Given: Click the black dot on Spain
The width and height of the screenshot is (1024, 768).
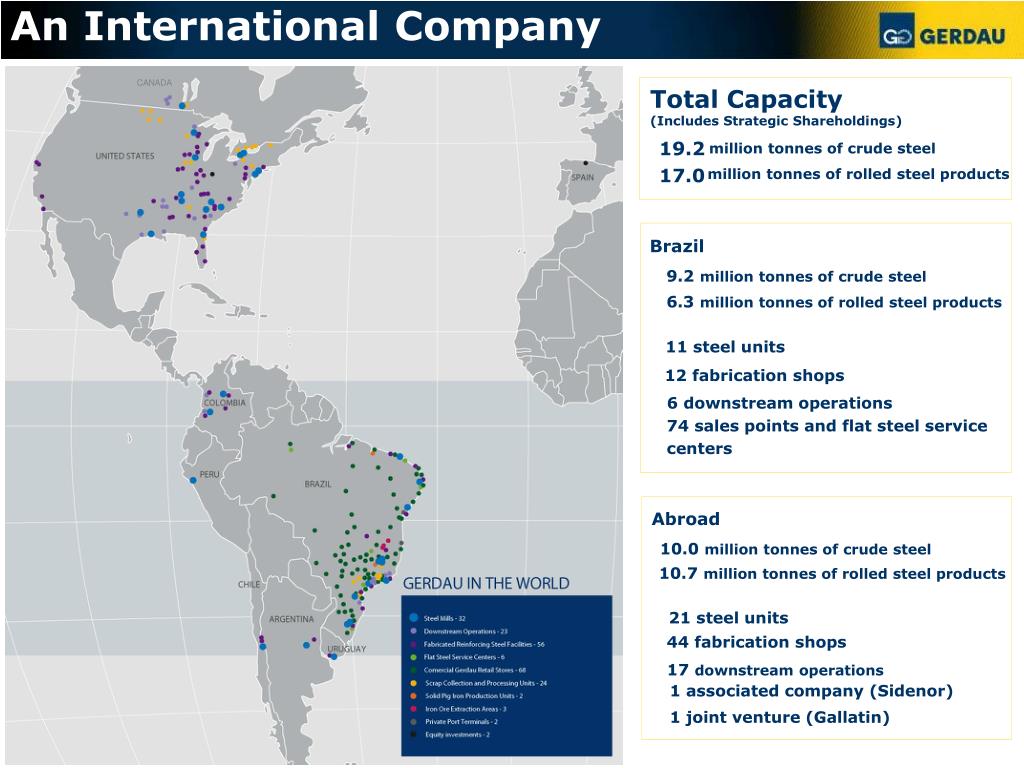Looking at the screenshot, I should 586,163.
